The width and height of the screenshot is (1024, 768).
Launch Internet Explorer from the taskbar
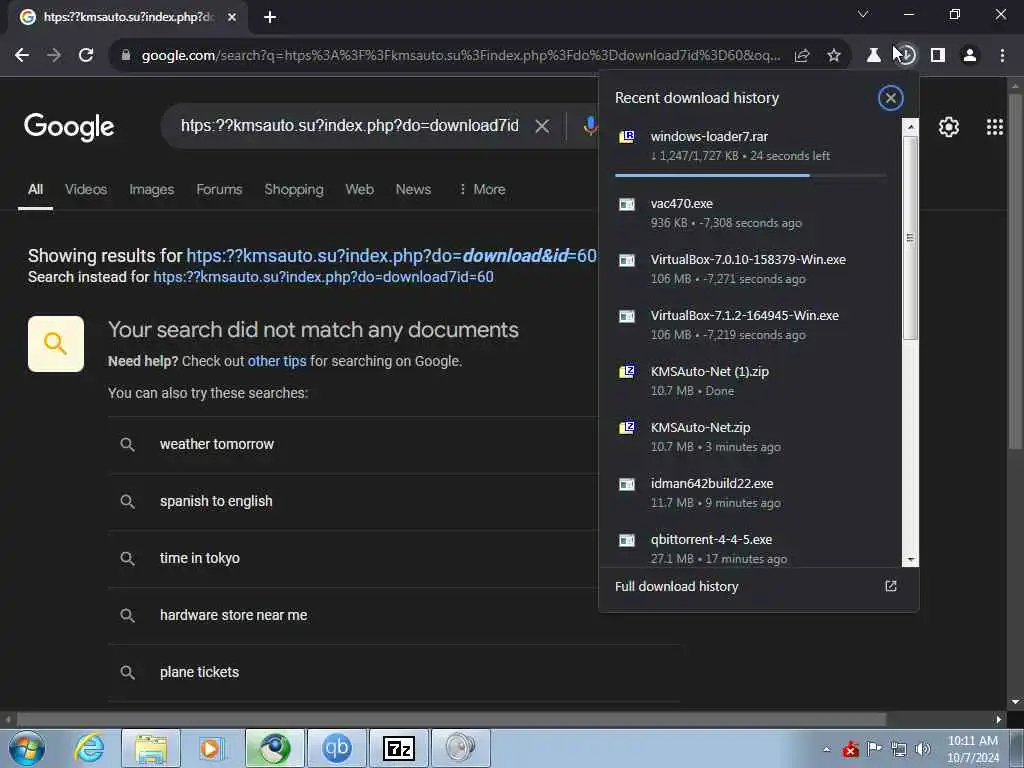tap(89, 748)
